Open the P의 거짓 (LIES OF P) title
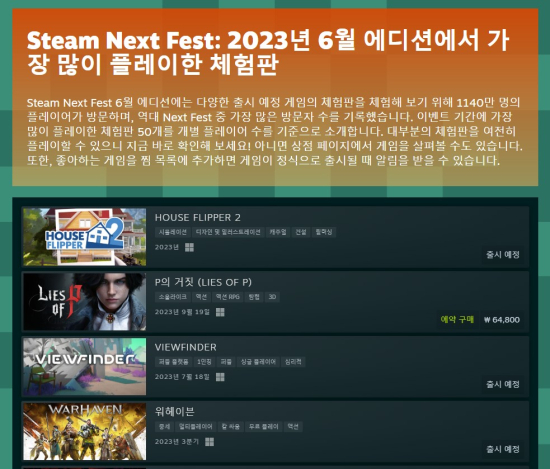This screenshot has height=469, width=550. click(x=203, y=282)
